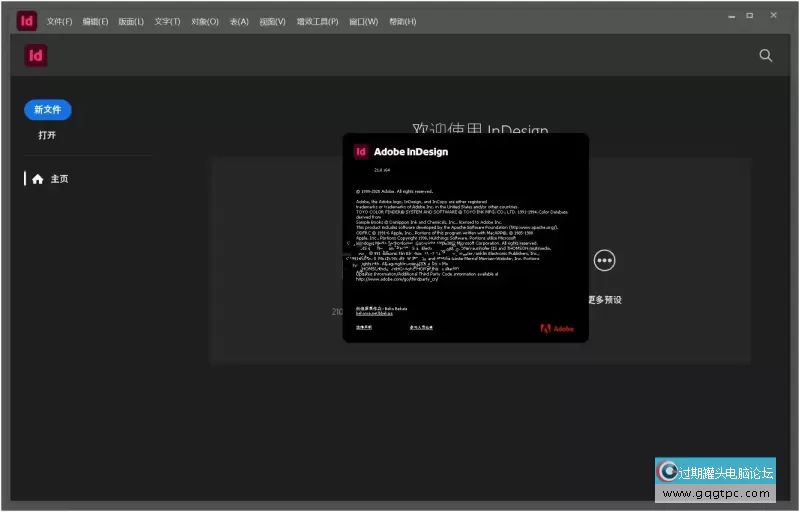
Task: Open the 对象(O) menu
Action: 205,21
